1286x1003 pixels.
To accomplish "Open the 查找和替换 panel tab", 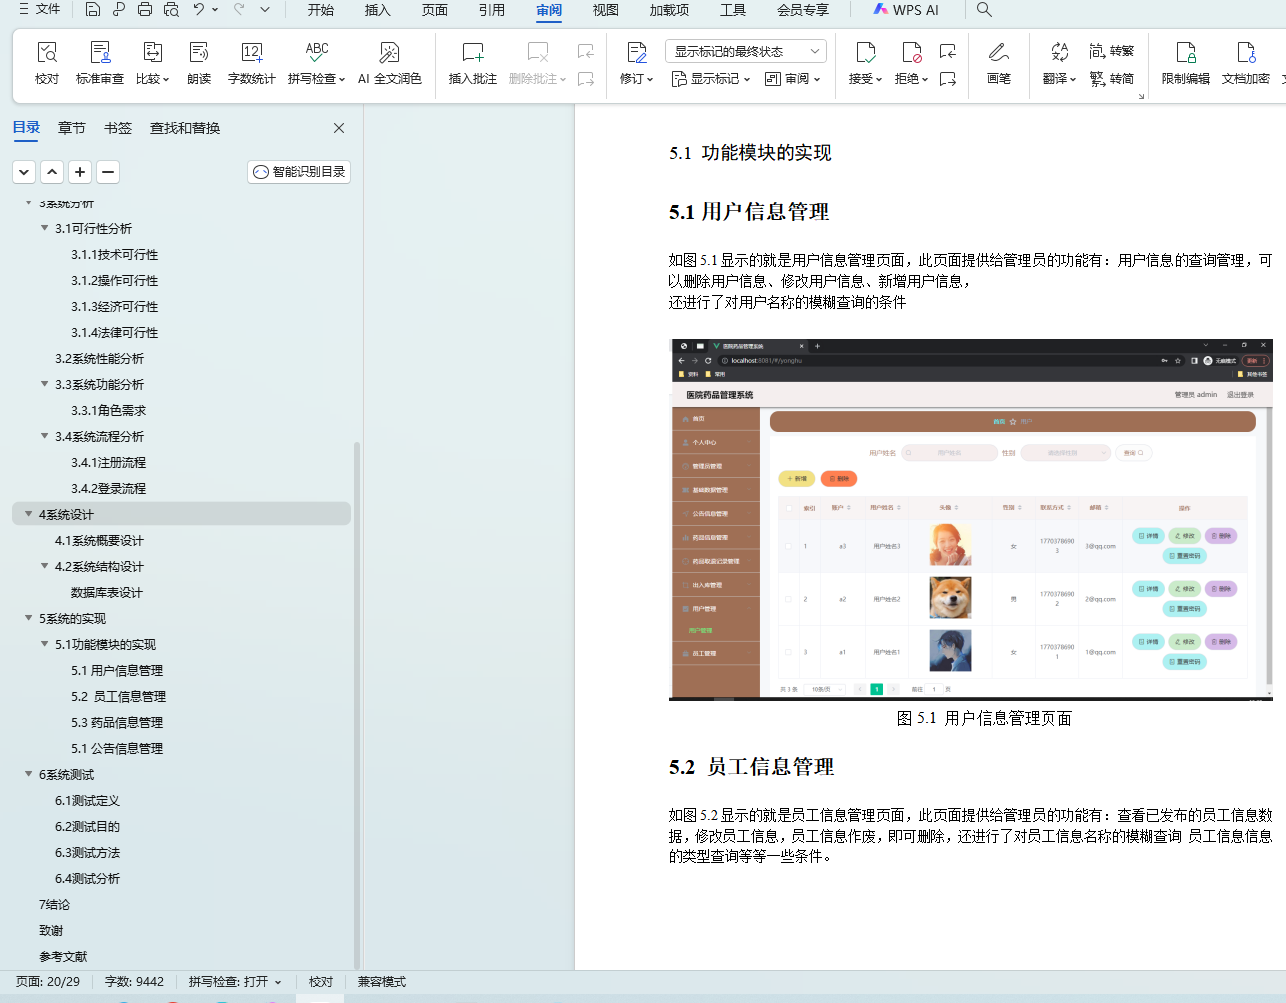I will click(185, 128).
